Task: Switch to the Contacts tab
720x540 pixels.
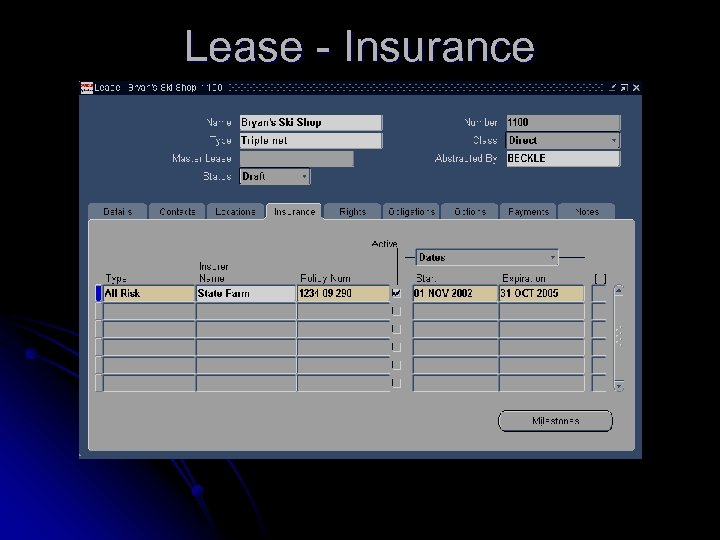Action: pos(177,211)
